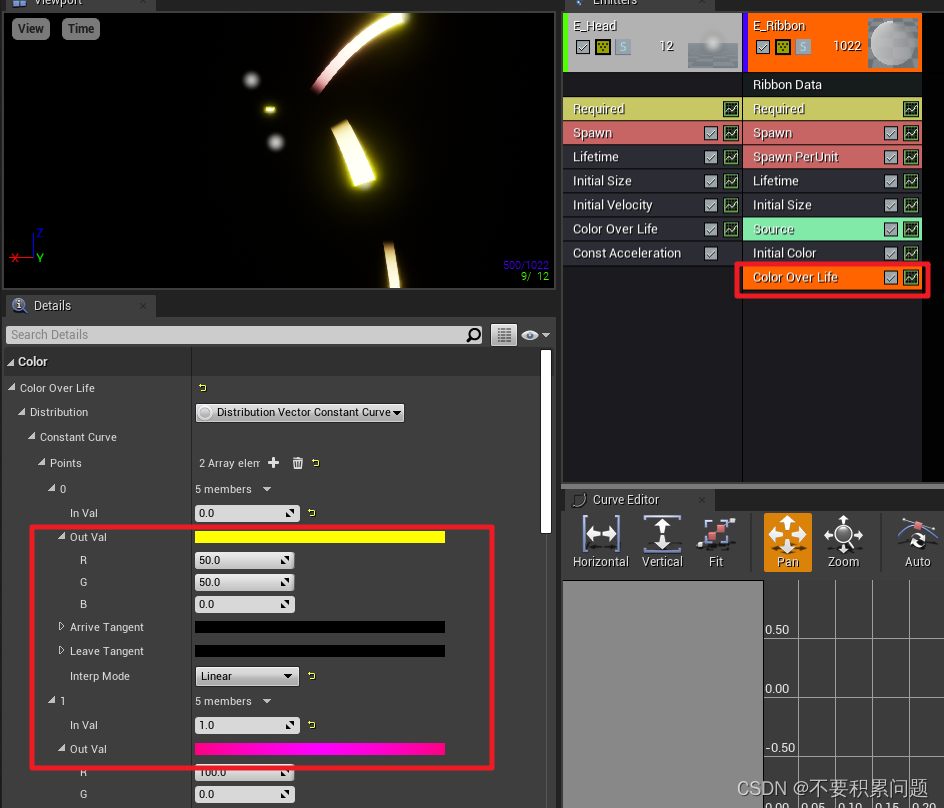Open property matrix grid view button
944x808 pixels.
504,335
